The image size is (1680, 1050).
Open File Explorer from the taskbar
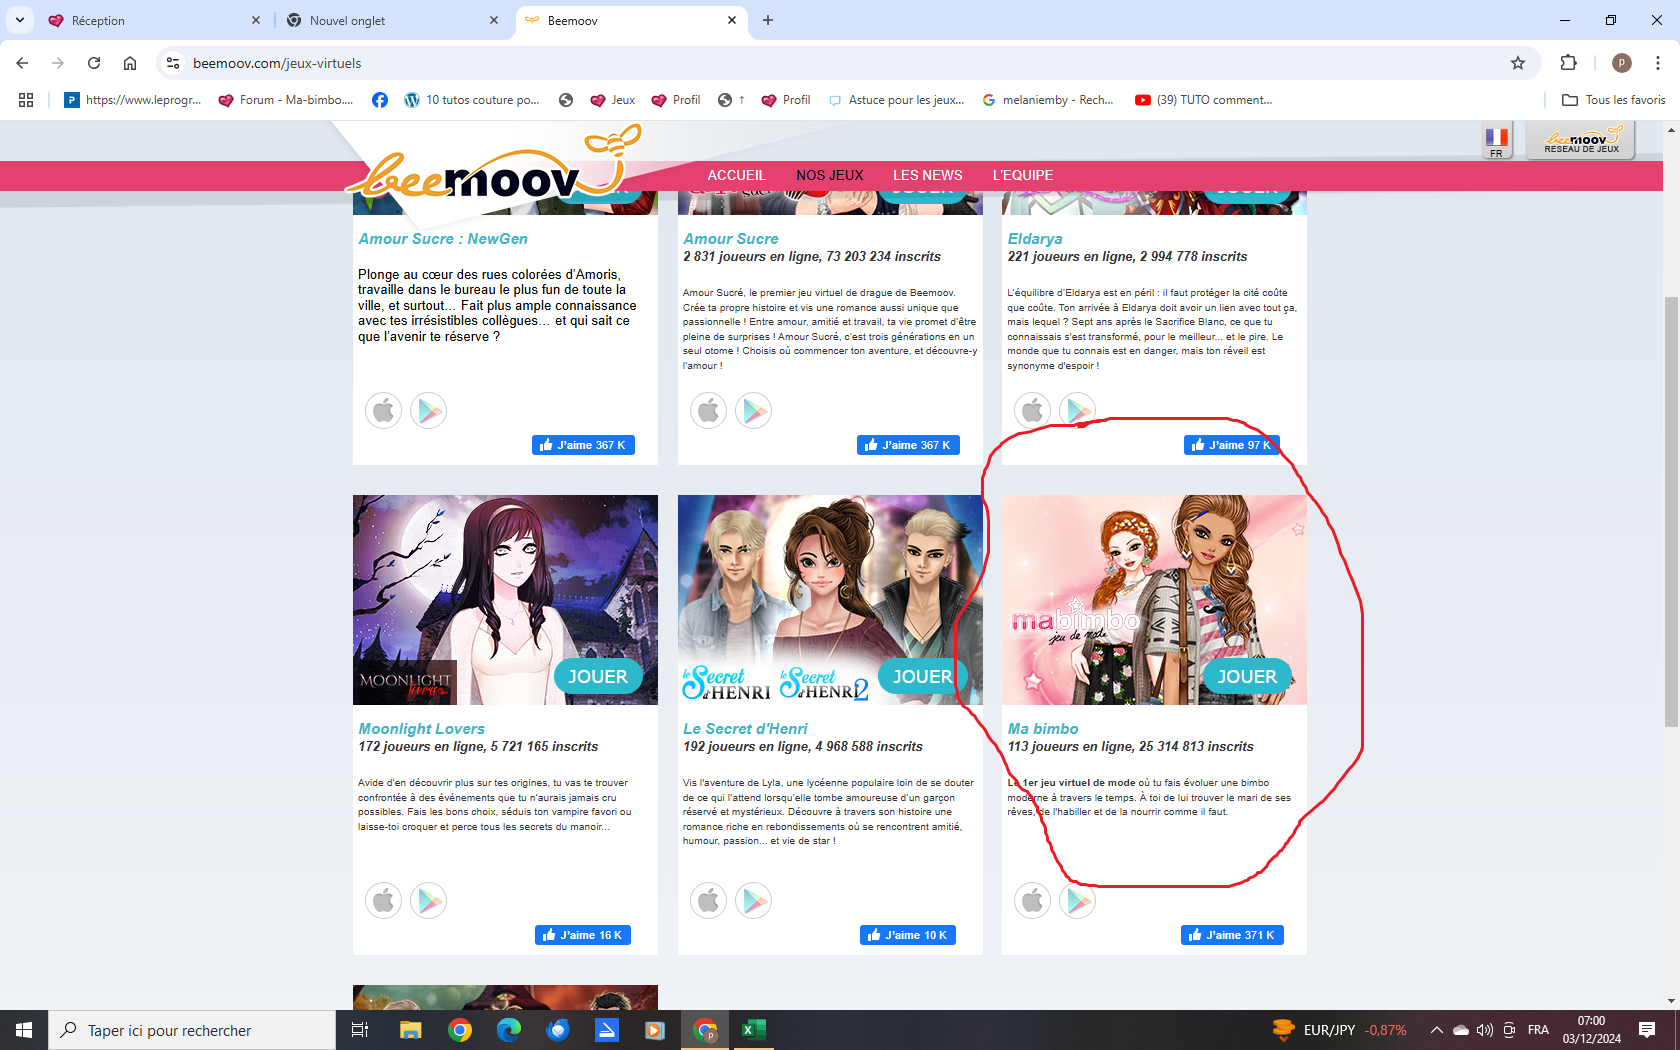tap(410, 1030)
